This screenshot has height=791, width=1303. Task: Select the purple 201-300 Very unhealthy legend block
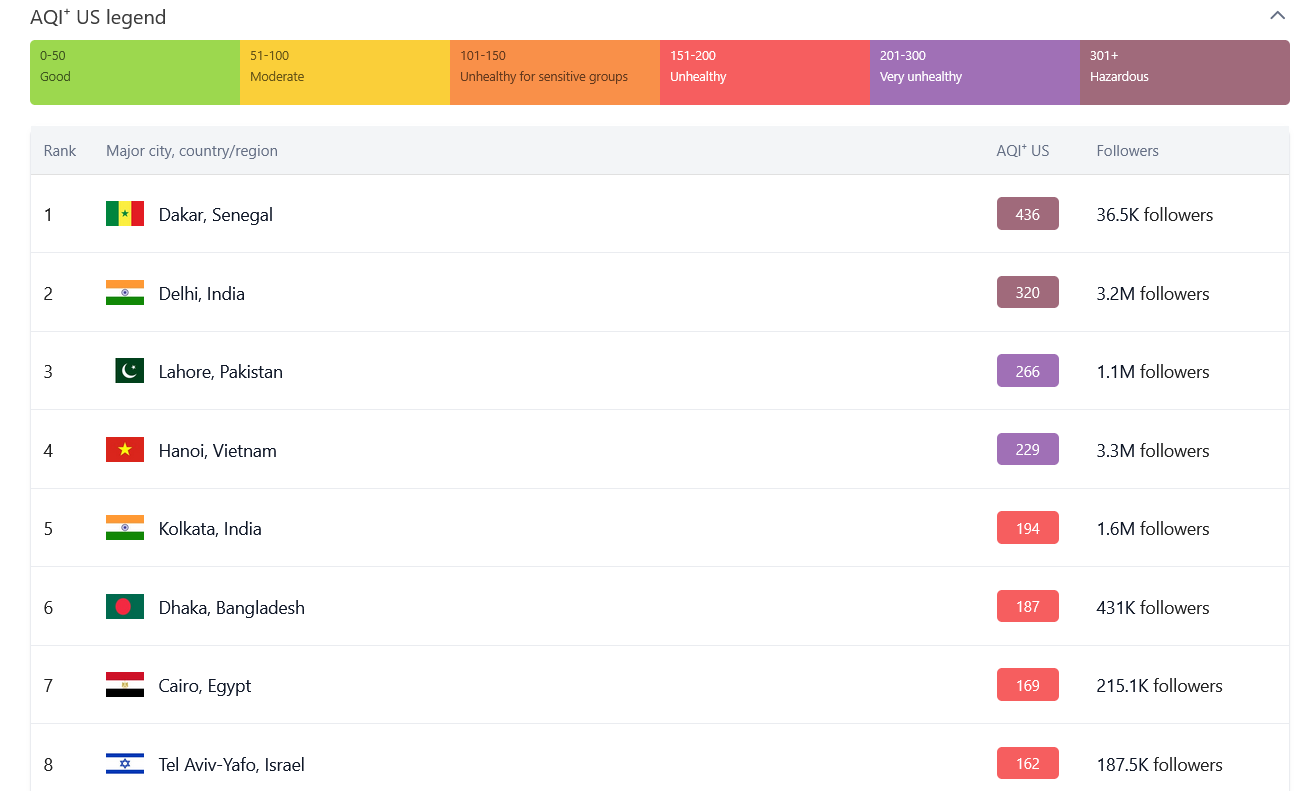(975, 72)
